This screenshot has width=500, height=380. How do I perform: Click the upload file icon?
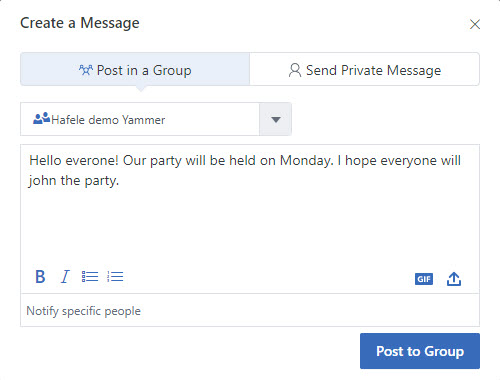[x=454, y=279]
